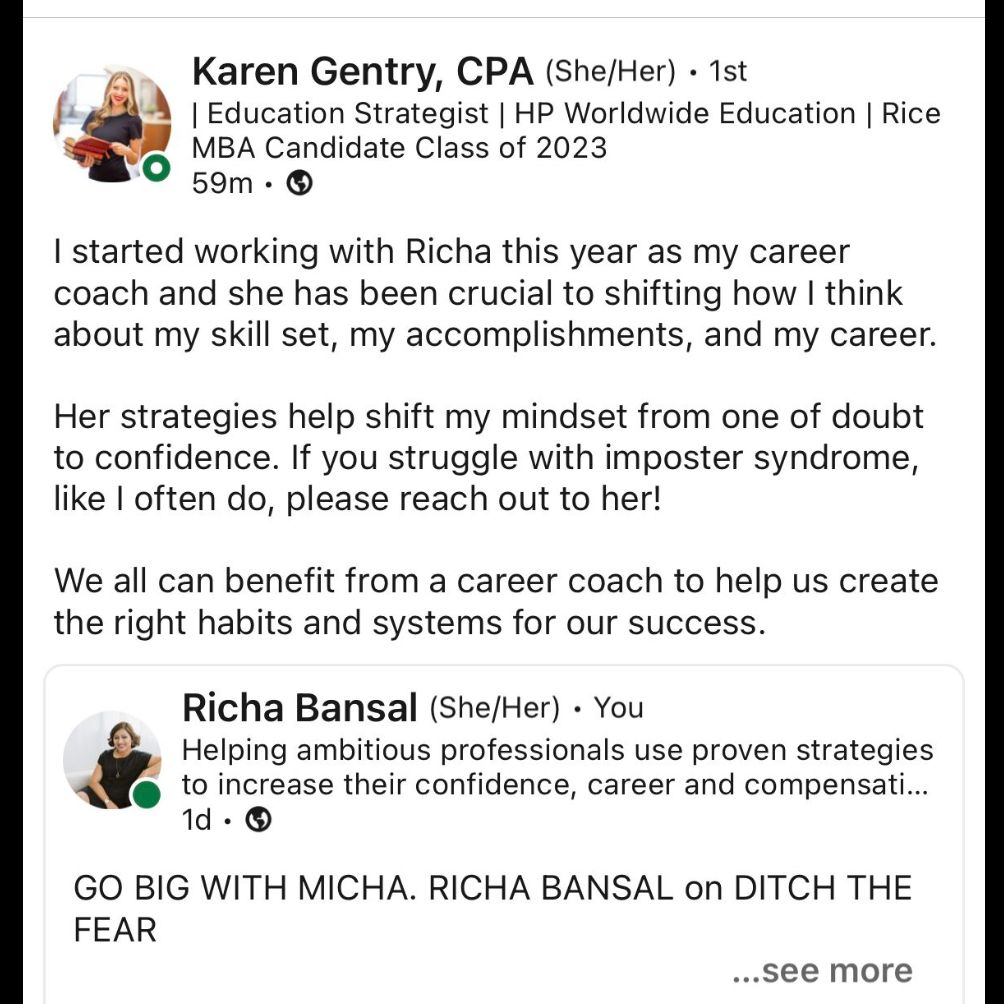1004x1004 pixels.
Task: Open Karen Gentry, CPA profile name
Action: tap(362, 71)
